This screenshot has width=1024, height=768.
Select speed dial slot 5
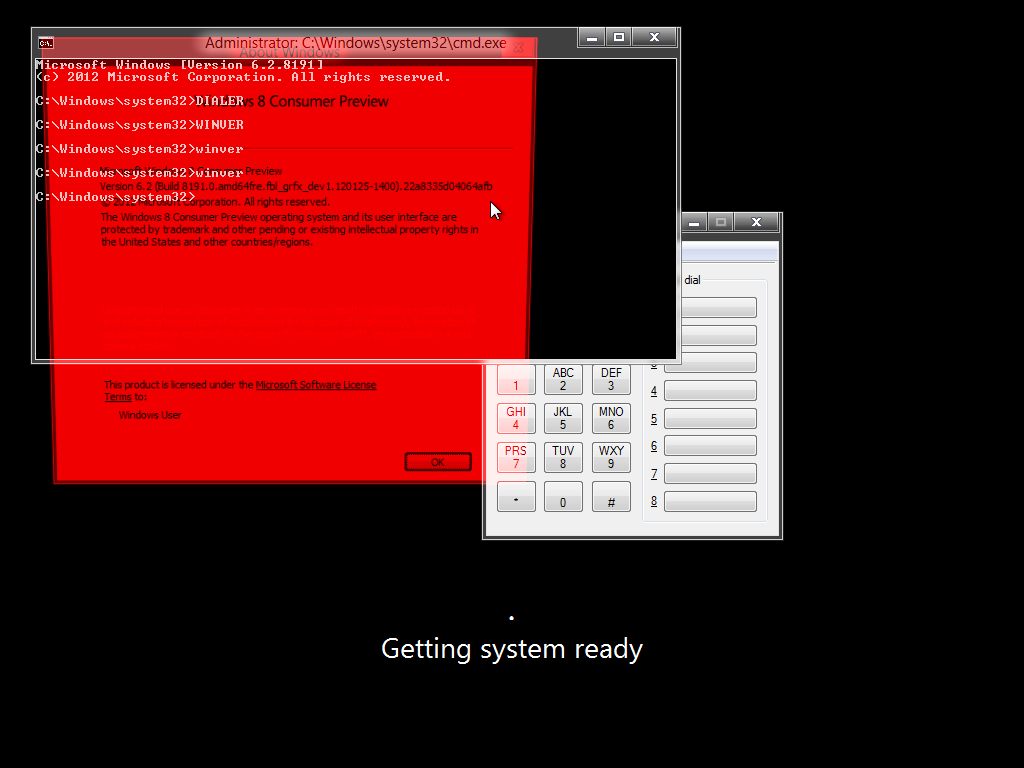pos(711,419)
